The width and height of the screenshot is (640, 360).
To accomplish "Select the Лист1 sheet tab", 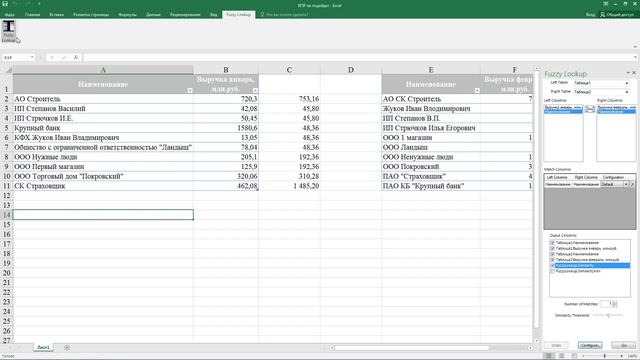I will click(x=43, y=348).
